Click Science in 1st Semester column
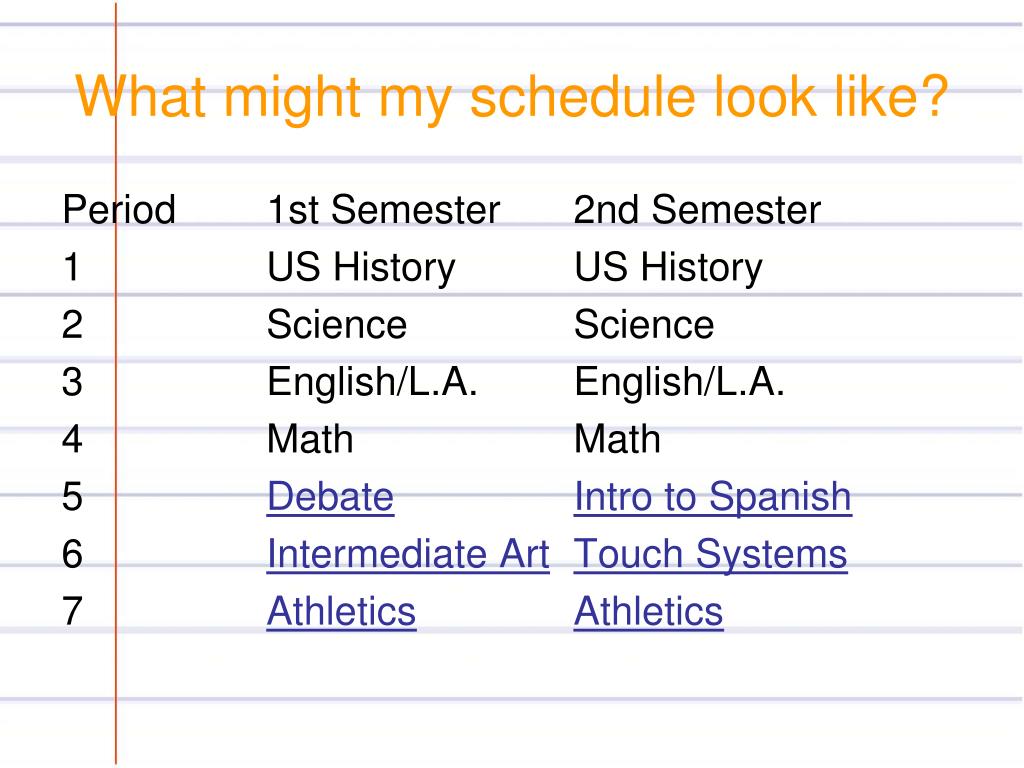This screenshot has height=768, width=1024. pyautogui.click(x=337, y=325)
